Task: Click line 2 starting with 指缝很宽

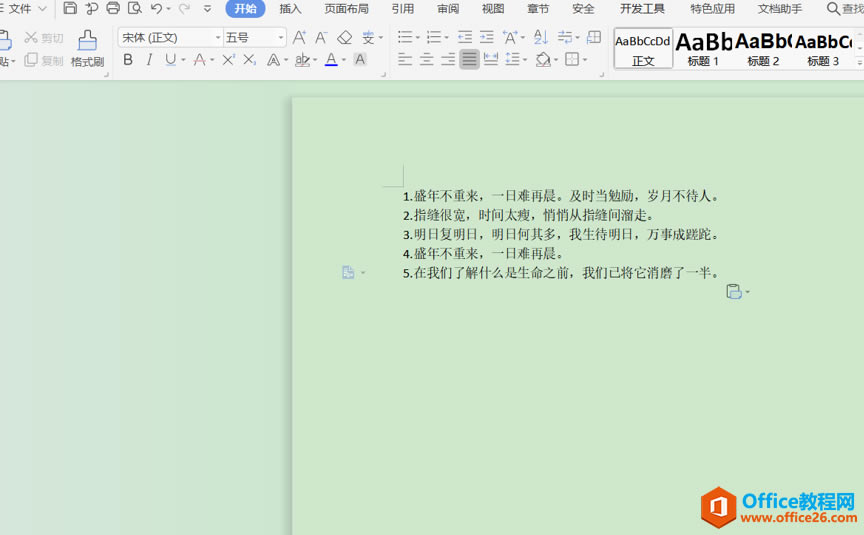Action: pos(528,215)
